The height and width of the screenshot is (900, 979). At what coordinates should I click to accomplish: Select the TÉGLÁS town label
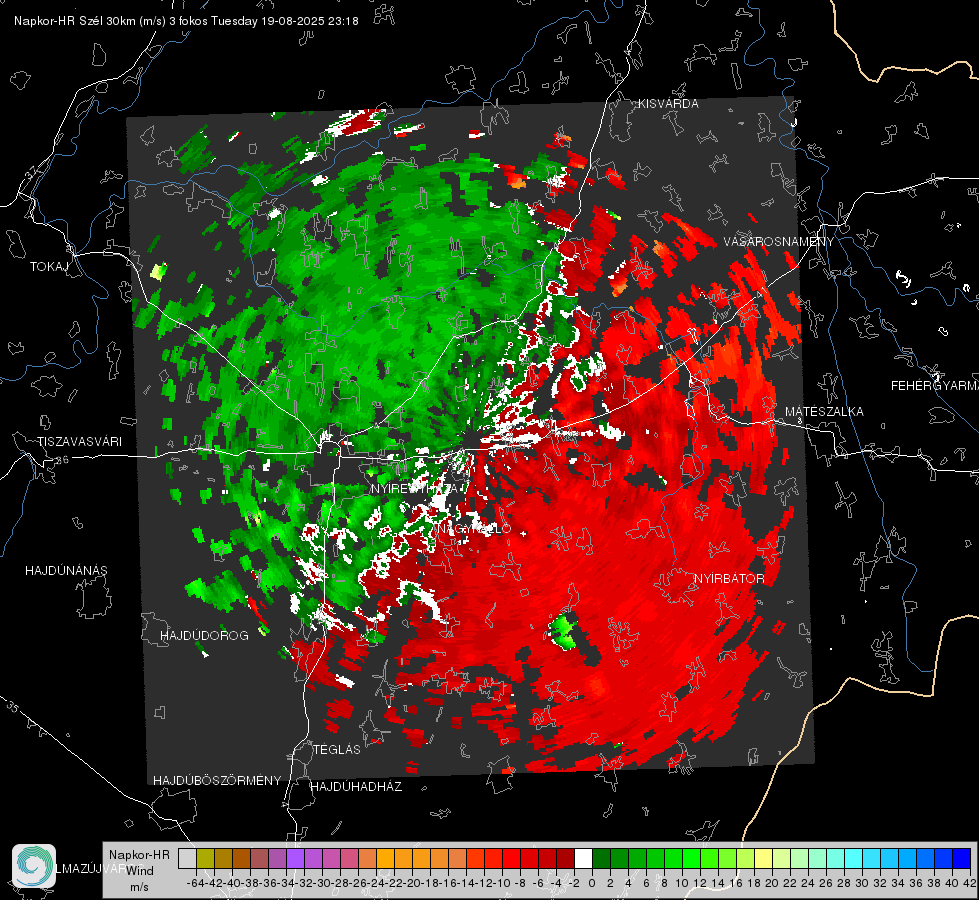(337, 750)
